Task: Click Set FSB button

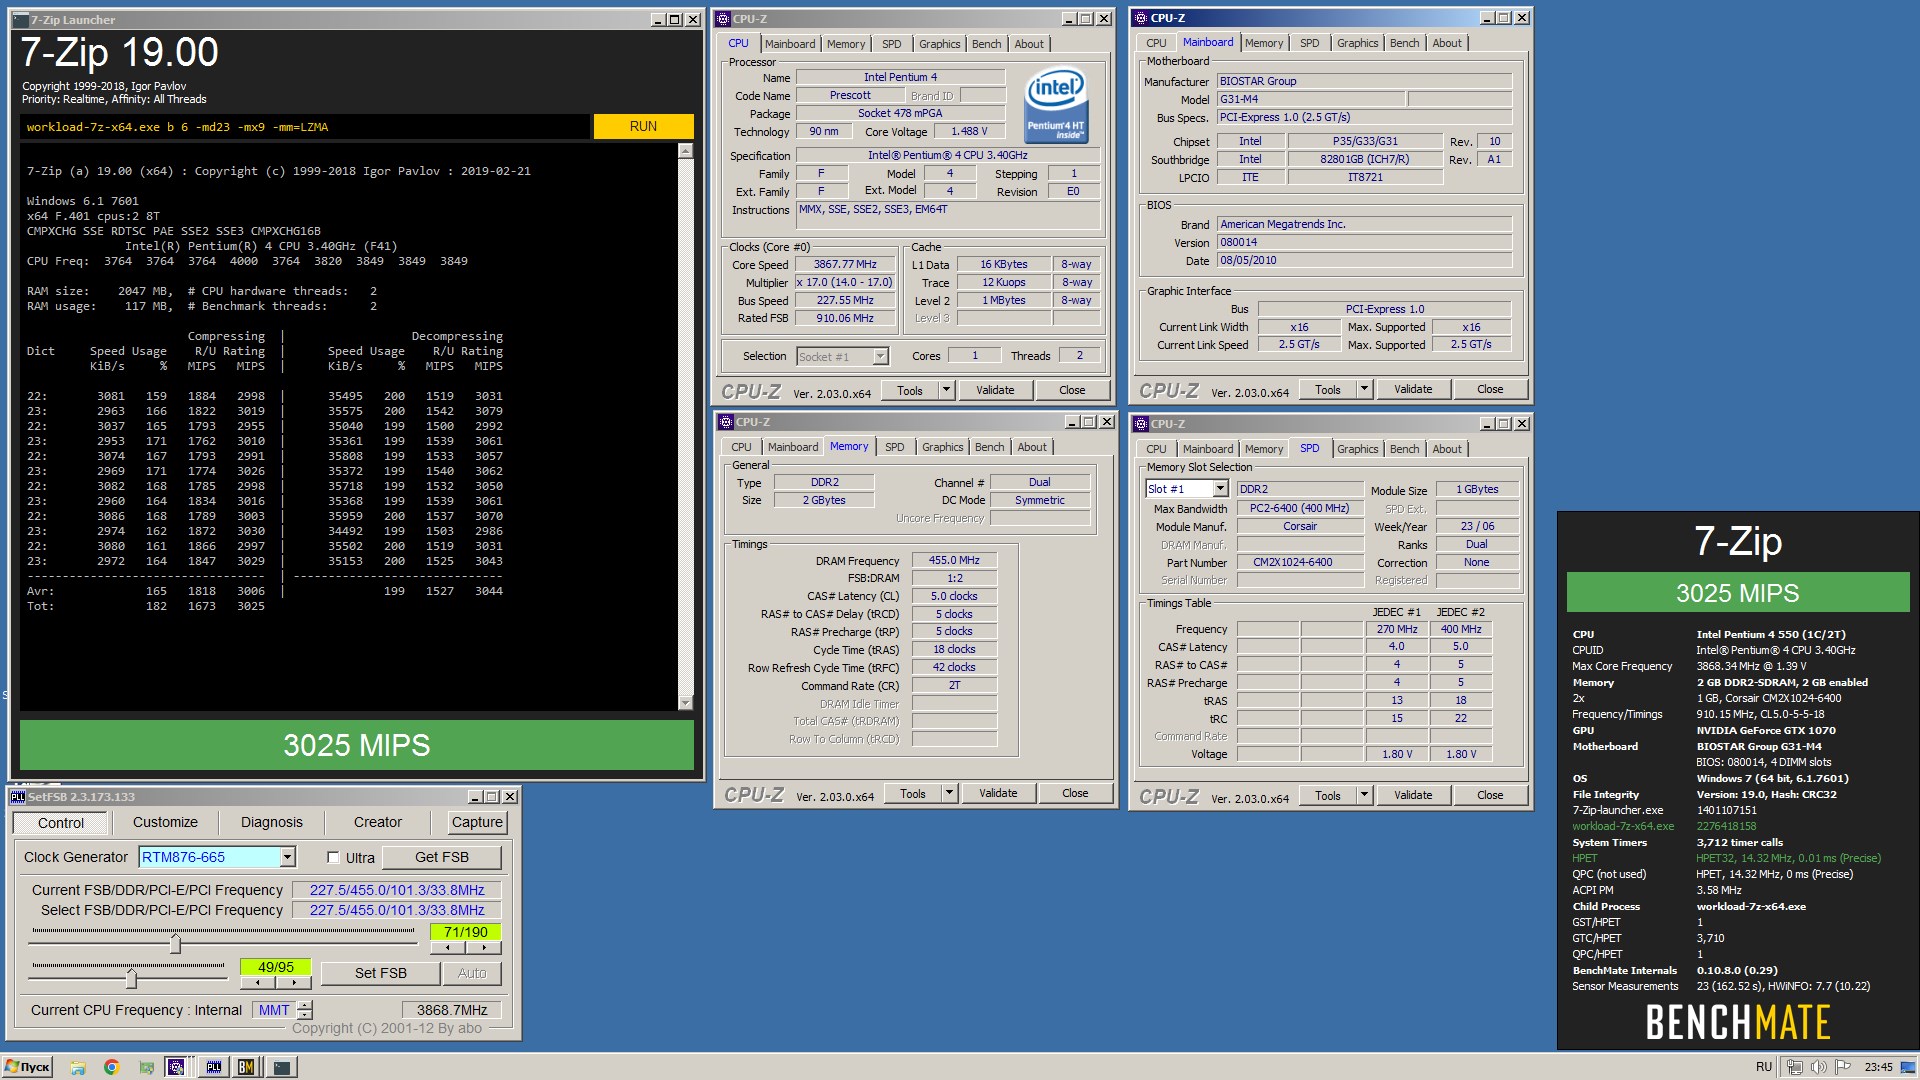Action: (x=380, y=973)
